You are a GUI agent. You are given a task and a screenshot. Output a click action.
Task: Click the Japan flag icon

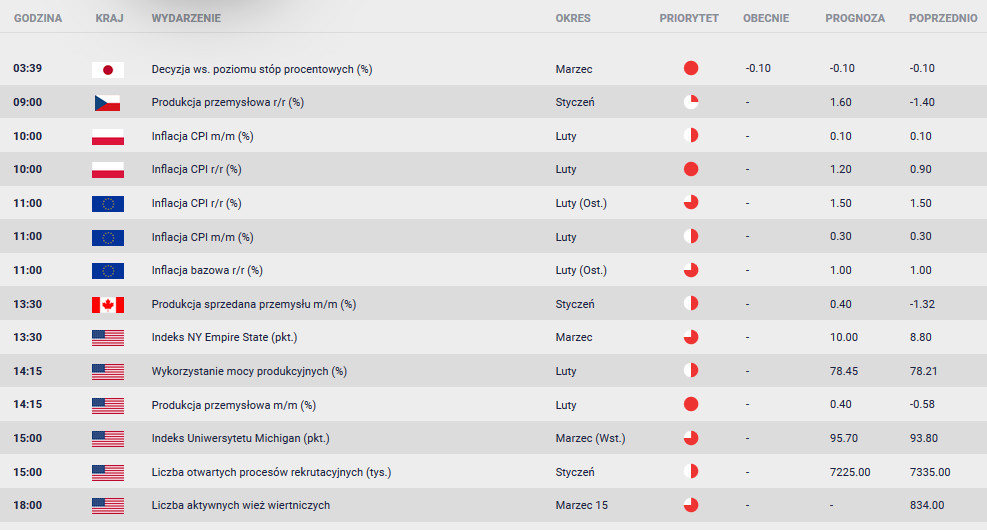(x=108, y=70)
